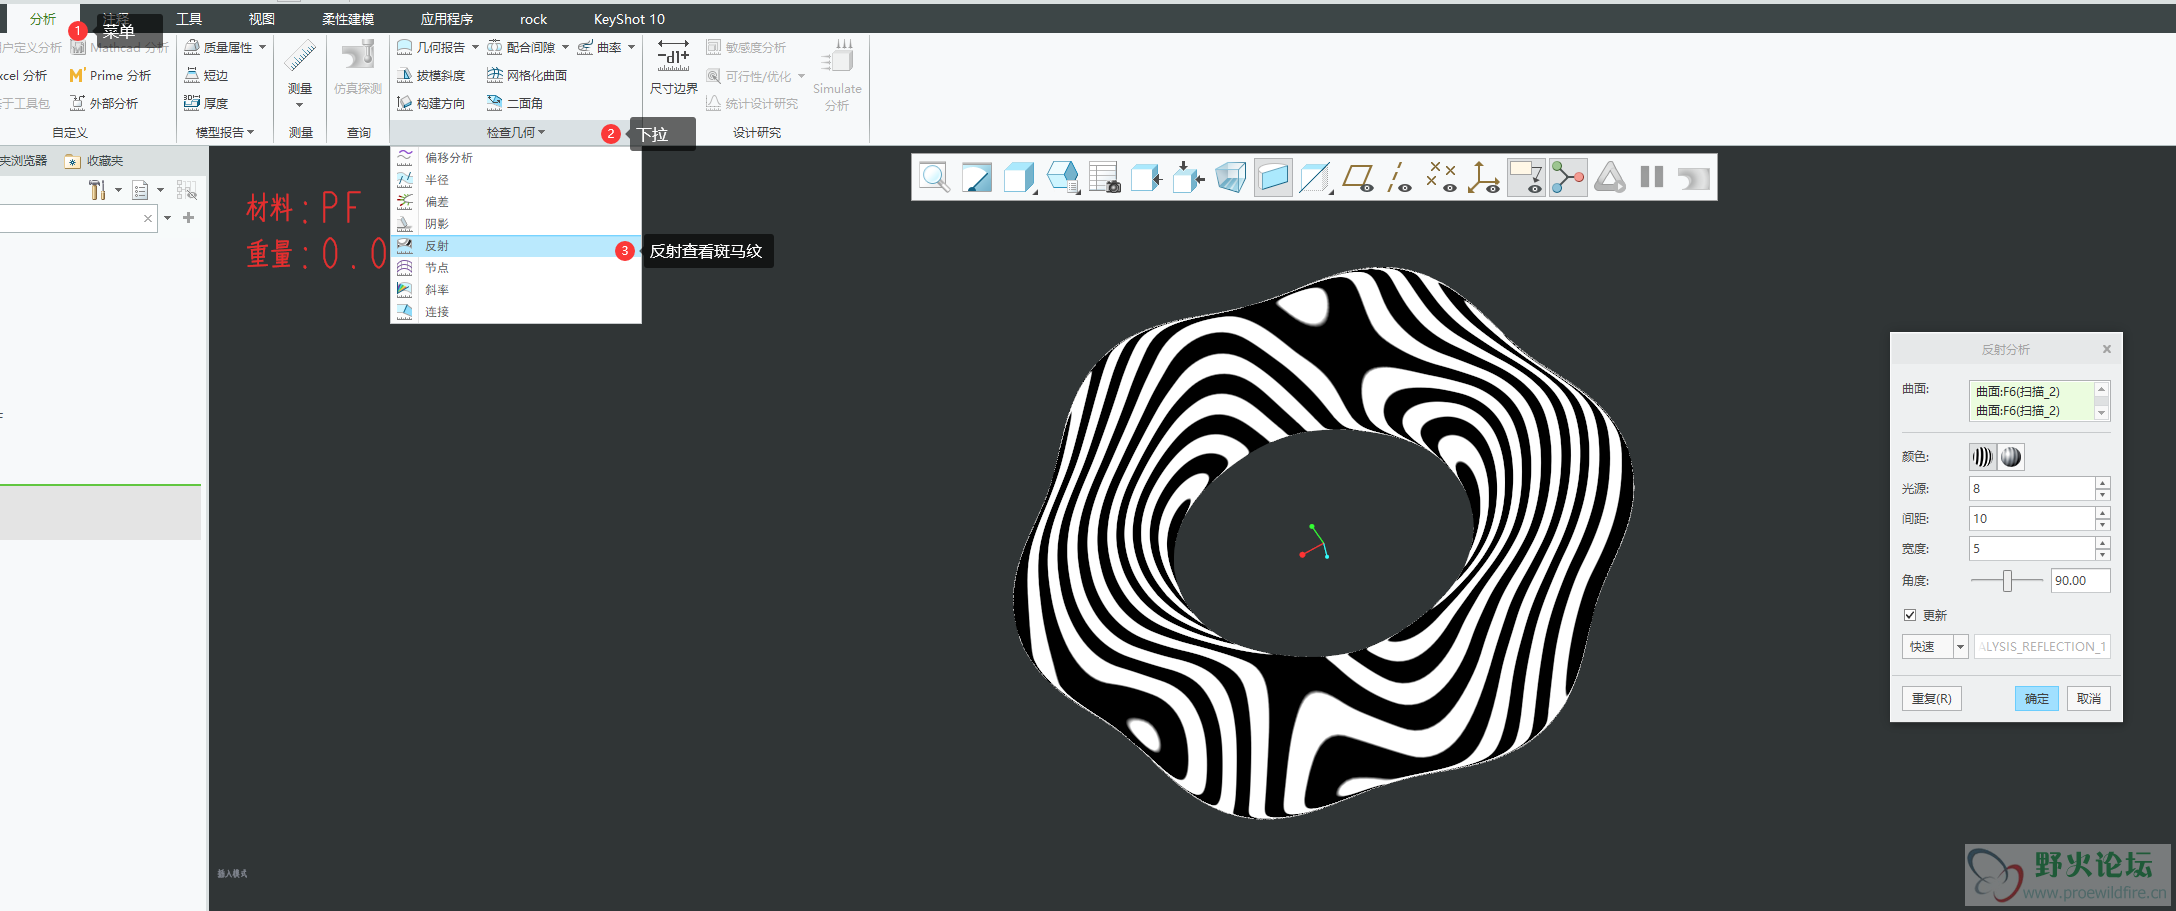Click 外部分析 external analysis tool
The image size is (2176, 911).
point(104,103)
